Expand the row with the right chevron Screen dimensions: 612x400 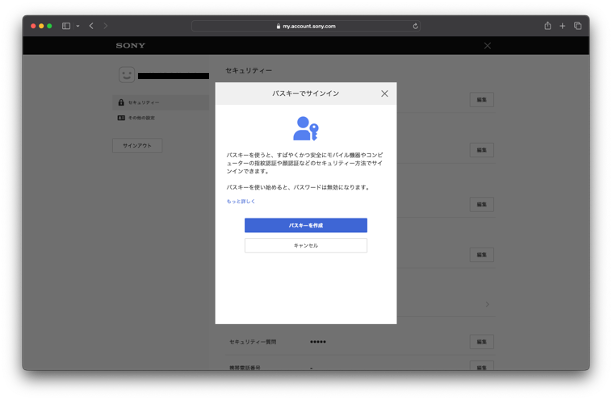pos(487,304)
